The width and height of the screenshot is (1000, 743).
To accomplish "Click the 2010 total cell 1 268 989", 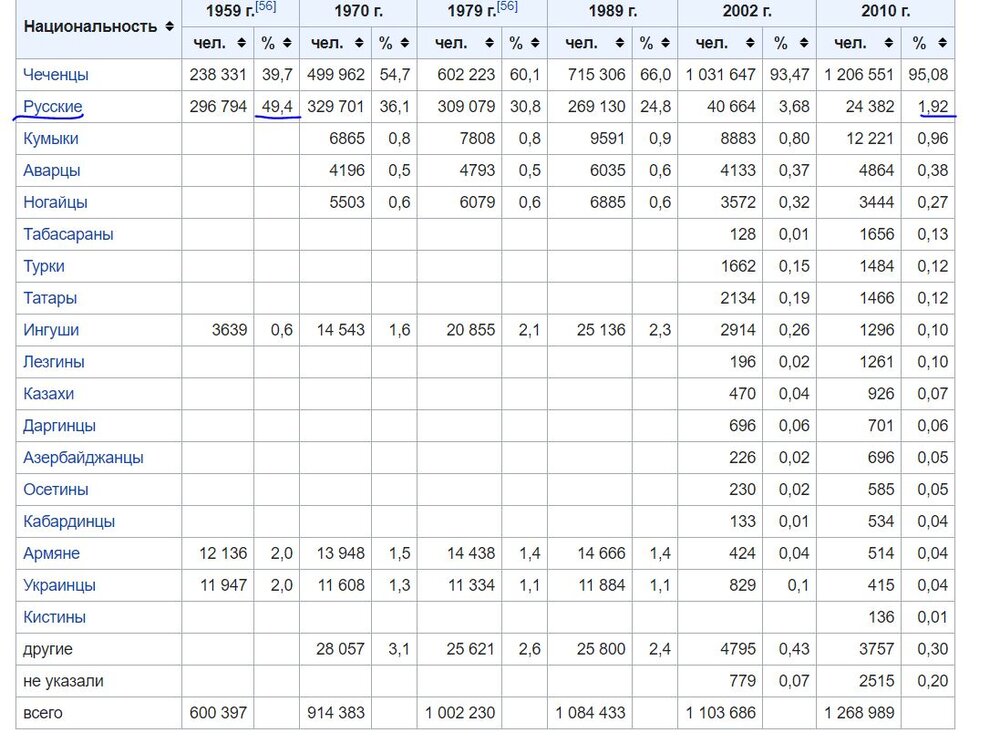I will coord(859,713).
